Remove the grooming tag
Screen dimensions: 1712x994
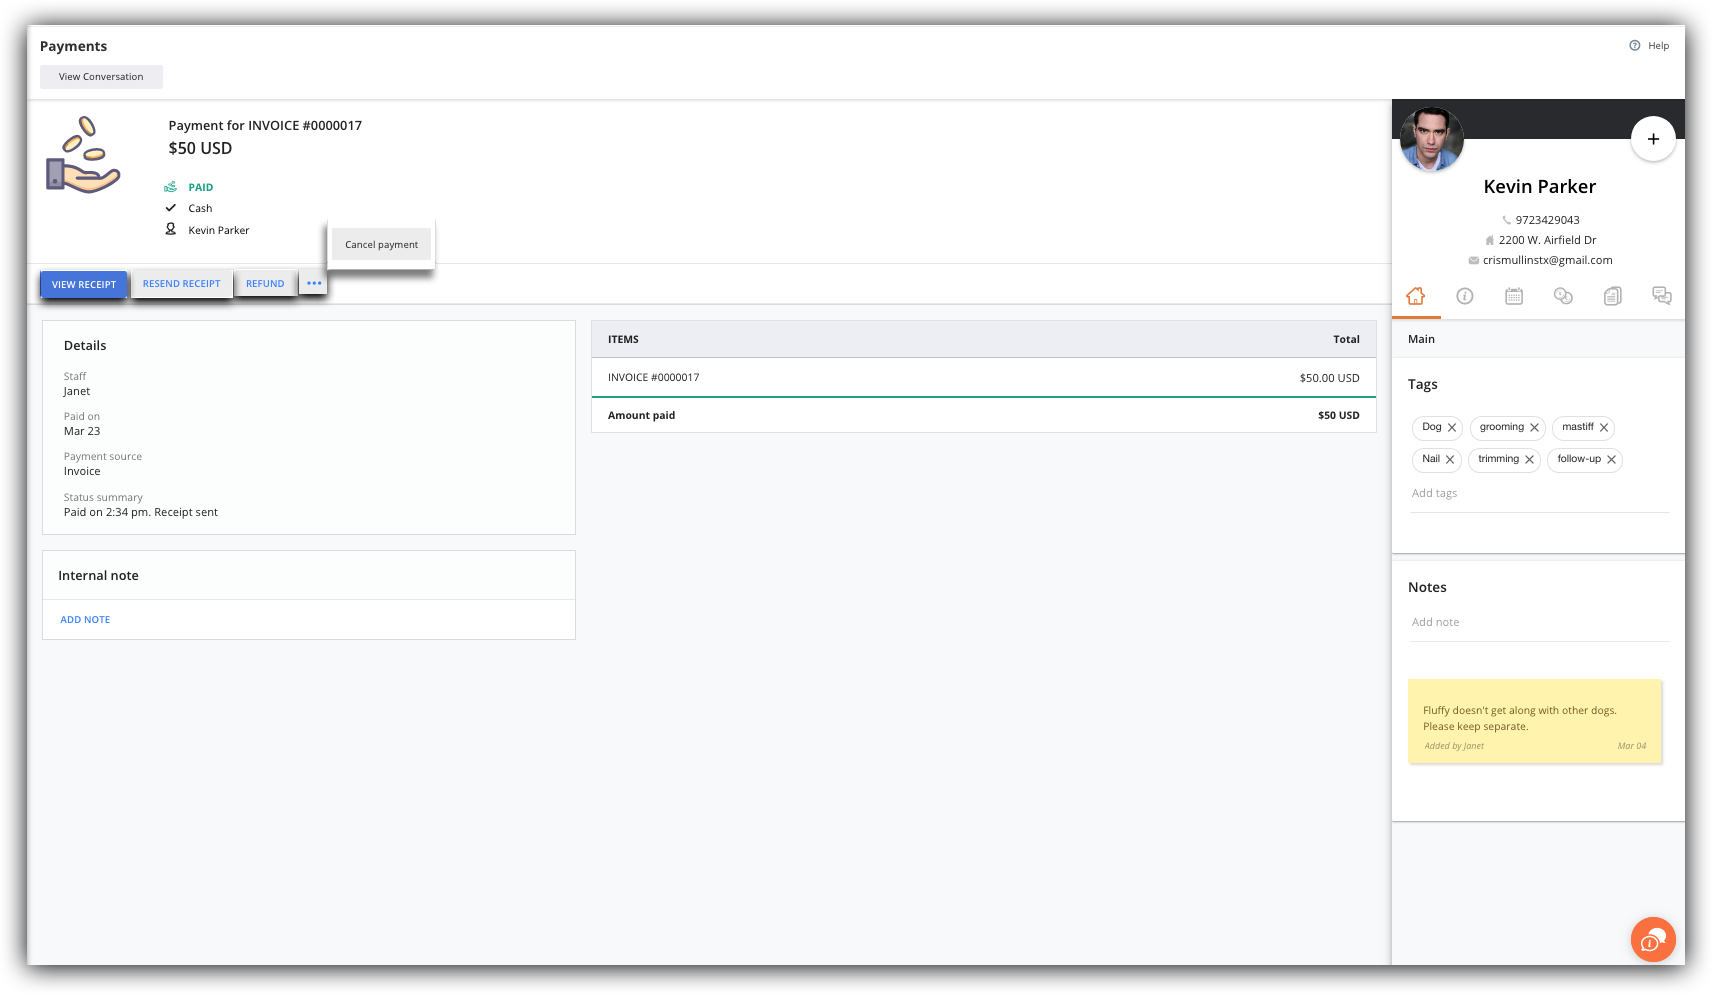point(1534,428)
